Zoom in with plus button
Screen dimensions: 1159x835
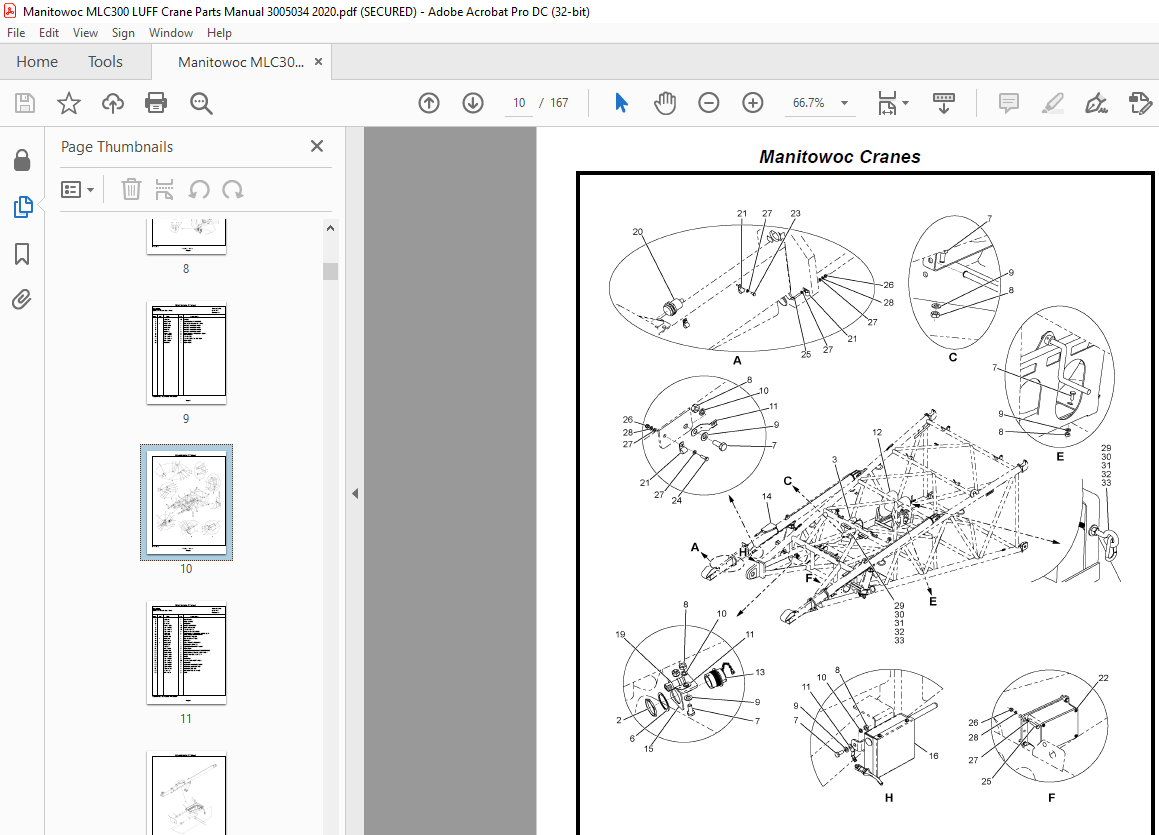(x=752, y=103)
